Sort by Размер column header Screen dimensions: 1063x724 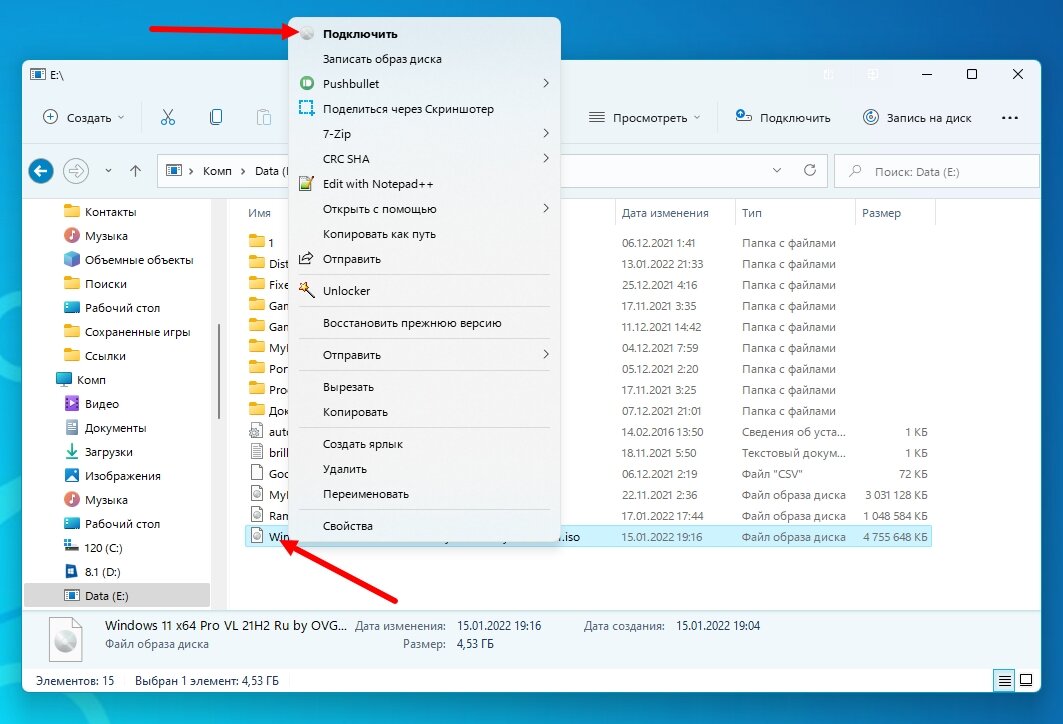point(895,213)
